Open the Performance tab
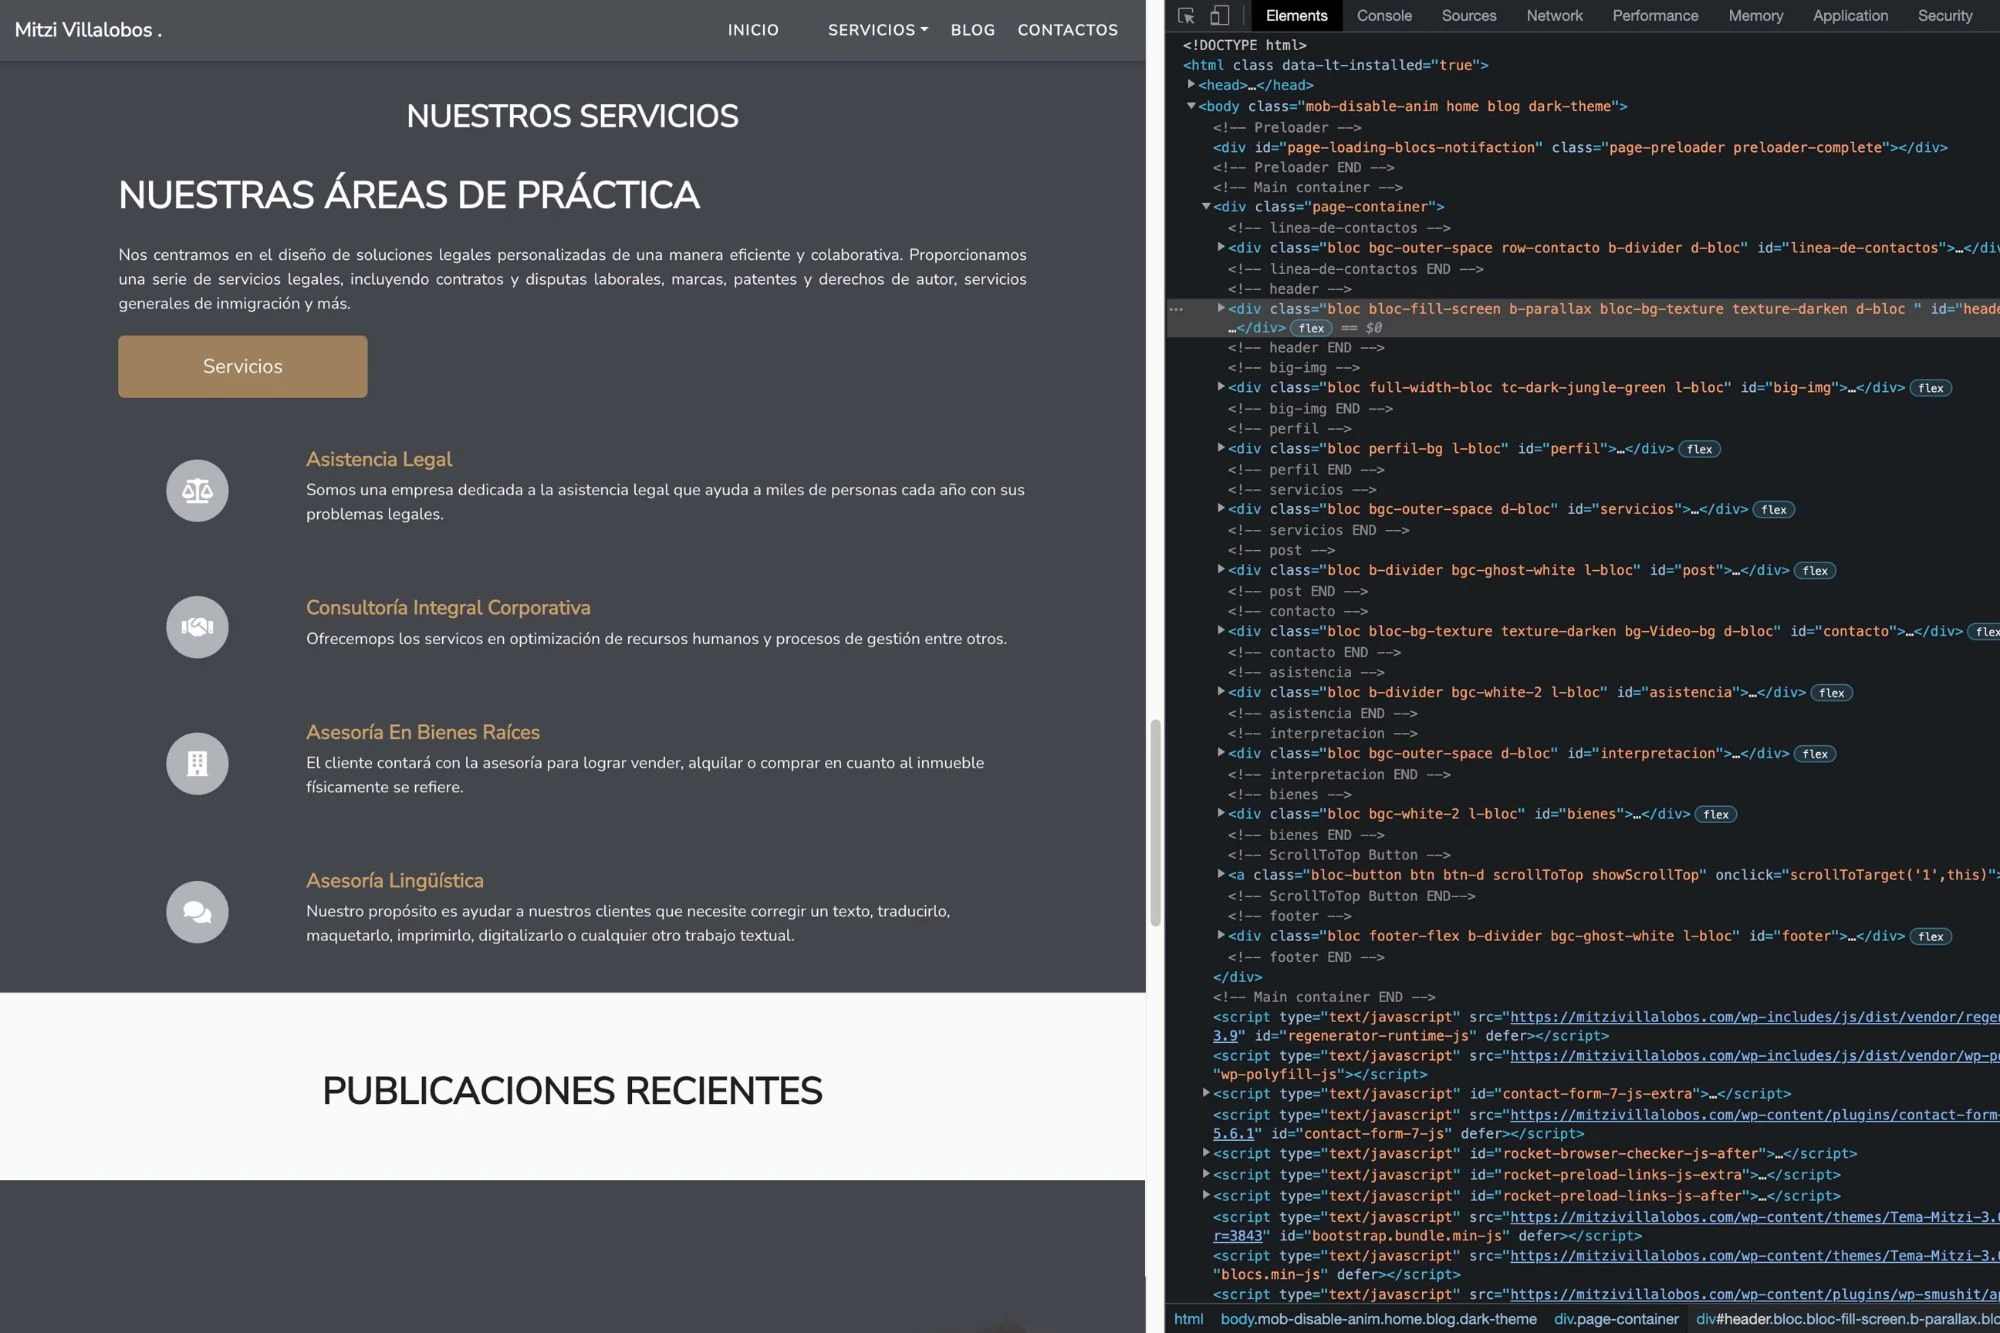Screen dimensions: 2000x1333 (x=1655, y=16)
